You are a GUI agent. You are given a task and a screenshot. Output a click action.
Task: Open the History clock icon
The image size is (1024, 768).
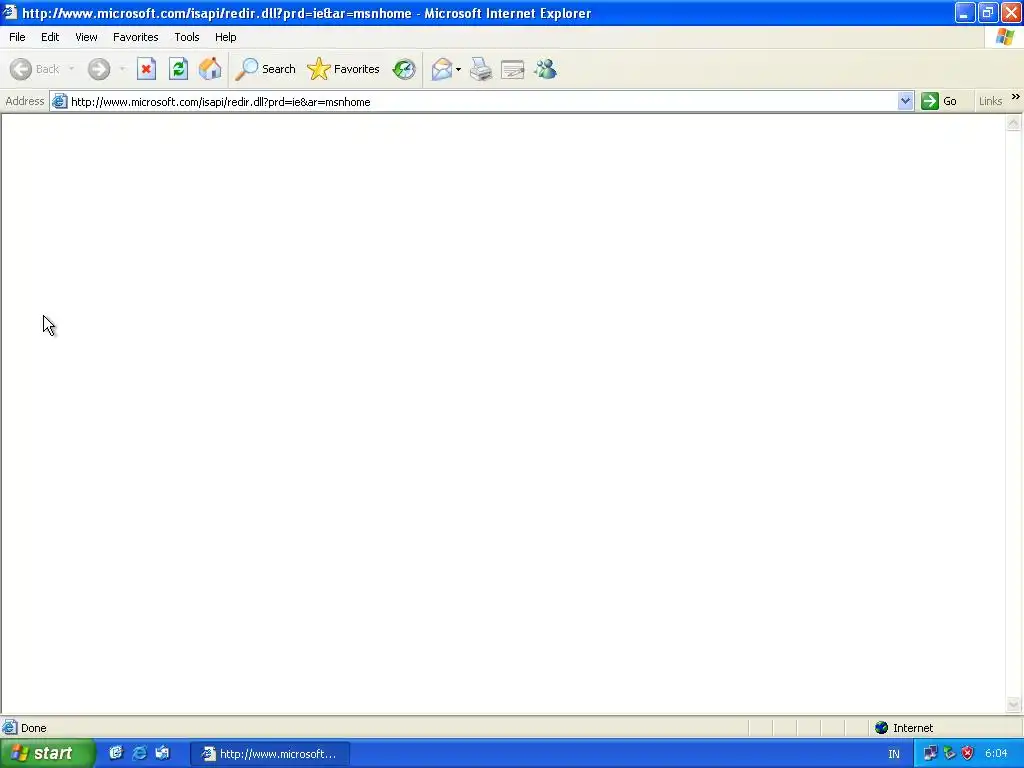click(x=404, y=69)
